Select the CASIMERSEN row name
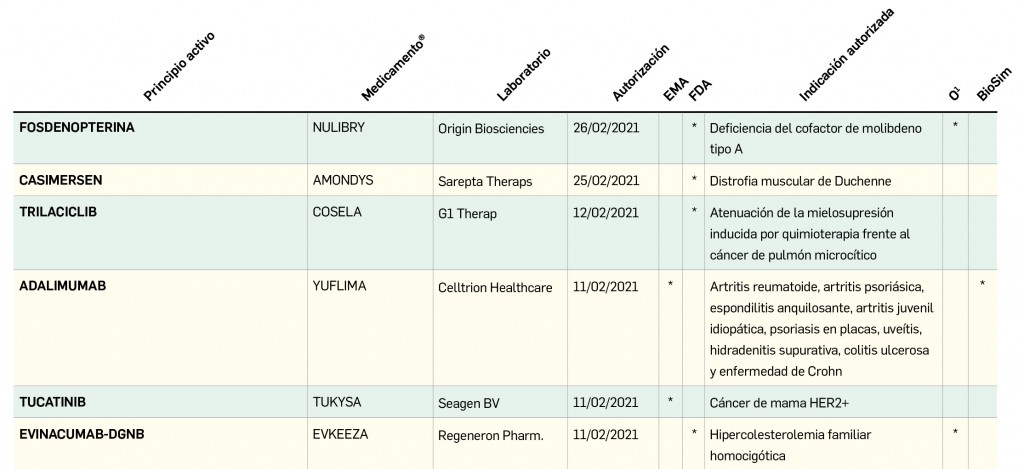Screen dimensions: 1024x469 coord(61,181)
